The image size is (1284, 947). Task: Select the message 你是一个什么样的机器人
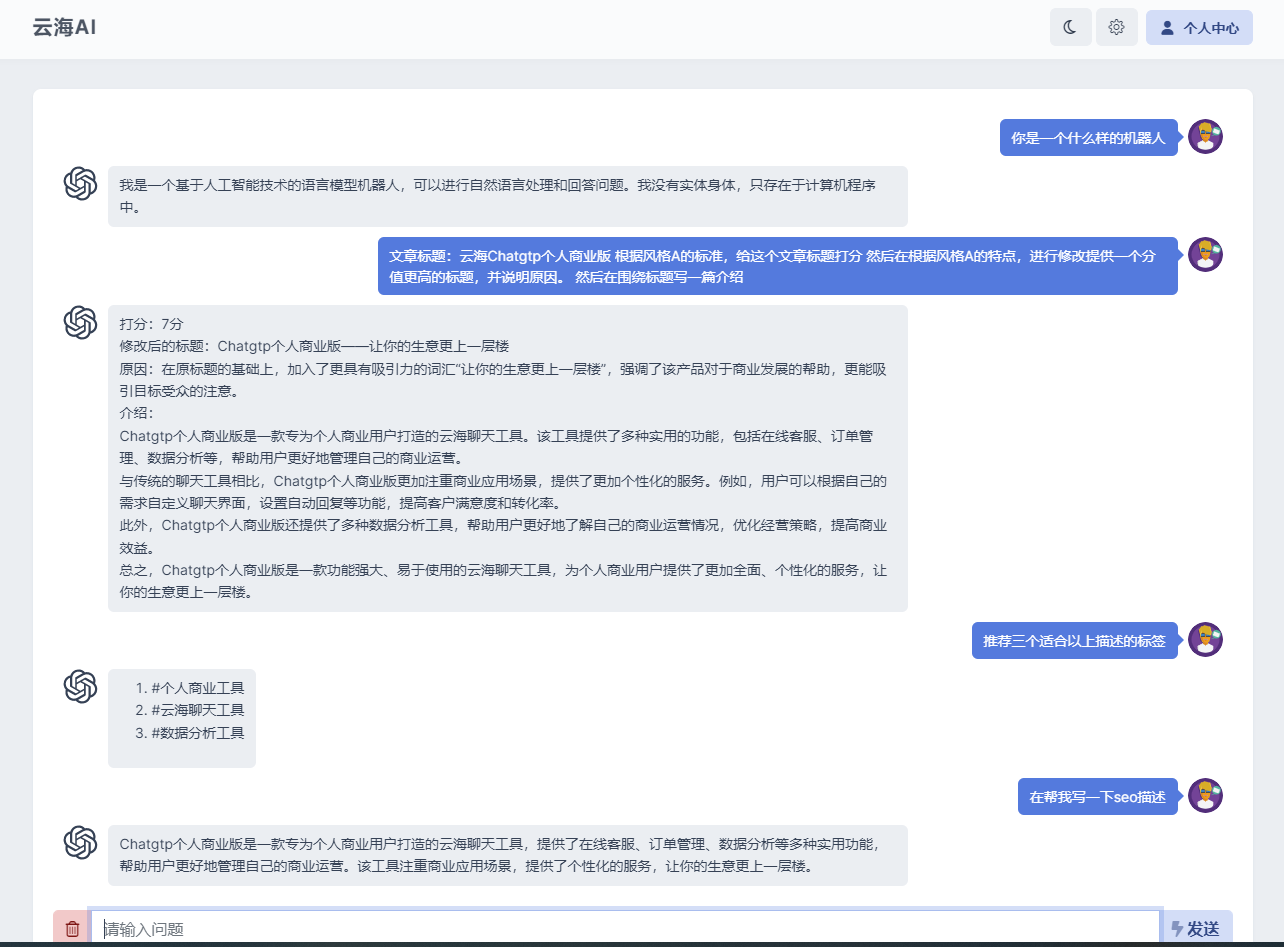click(1088, 138)
